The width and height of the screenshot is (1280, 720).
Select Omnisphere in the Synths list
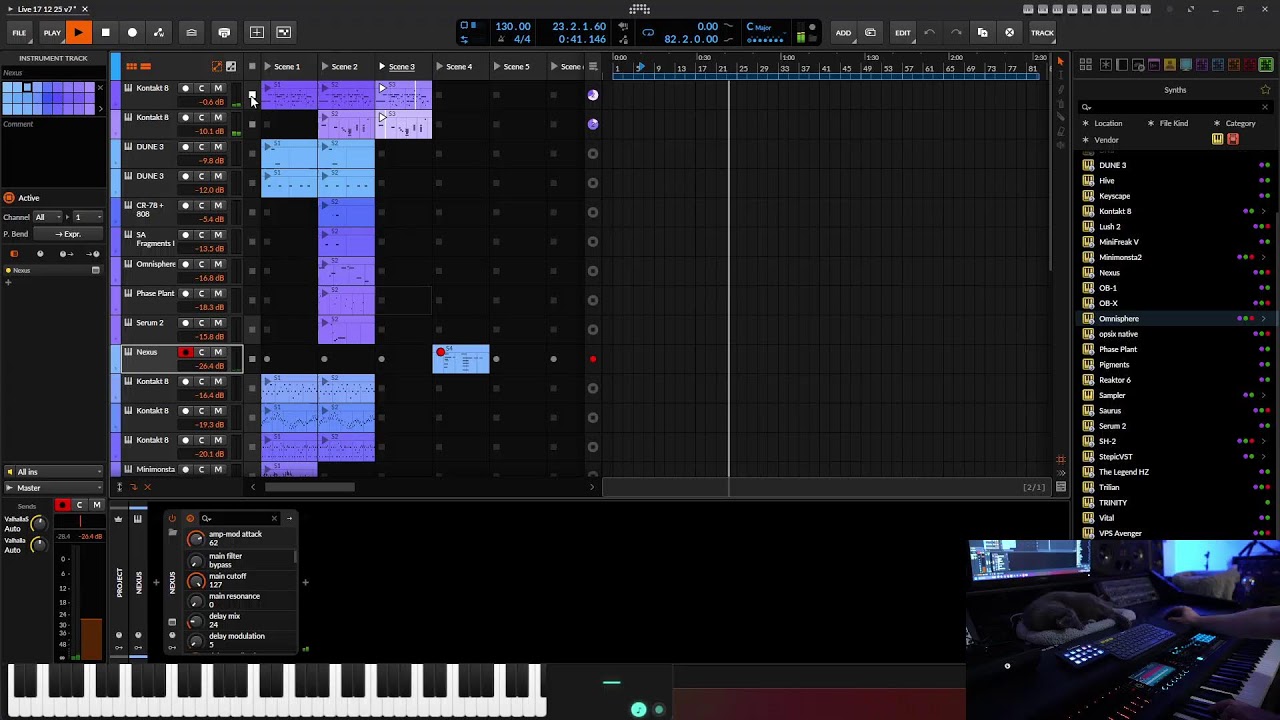pos(1118,318)
